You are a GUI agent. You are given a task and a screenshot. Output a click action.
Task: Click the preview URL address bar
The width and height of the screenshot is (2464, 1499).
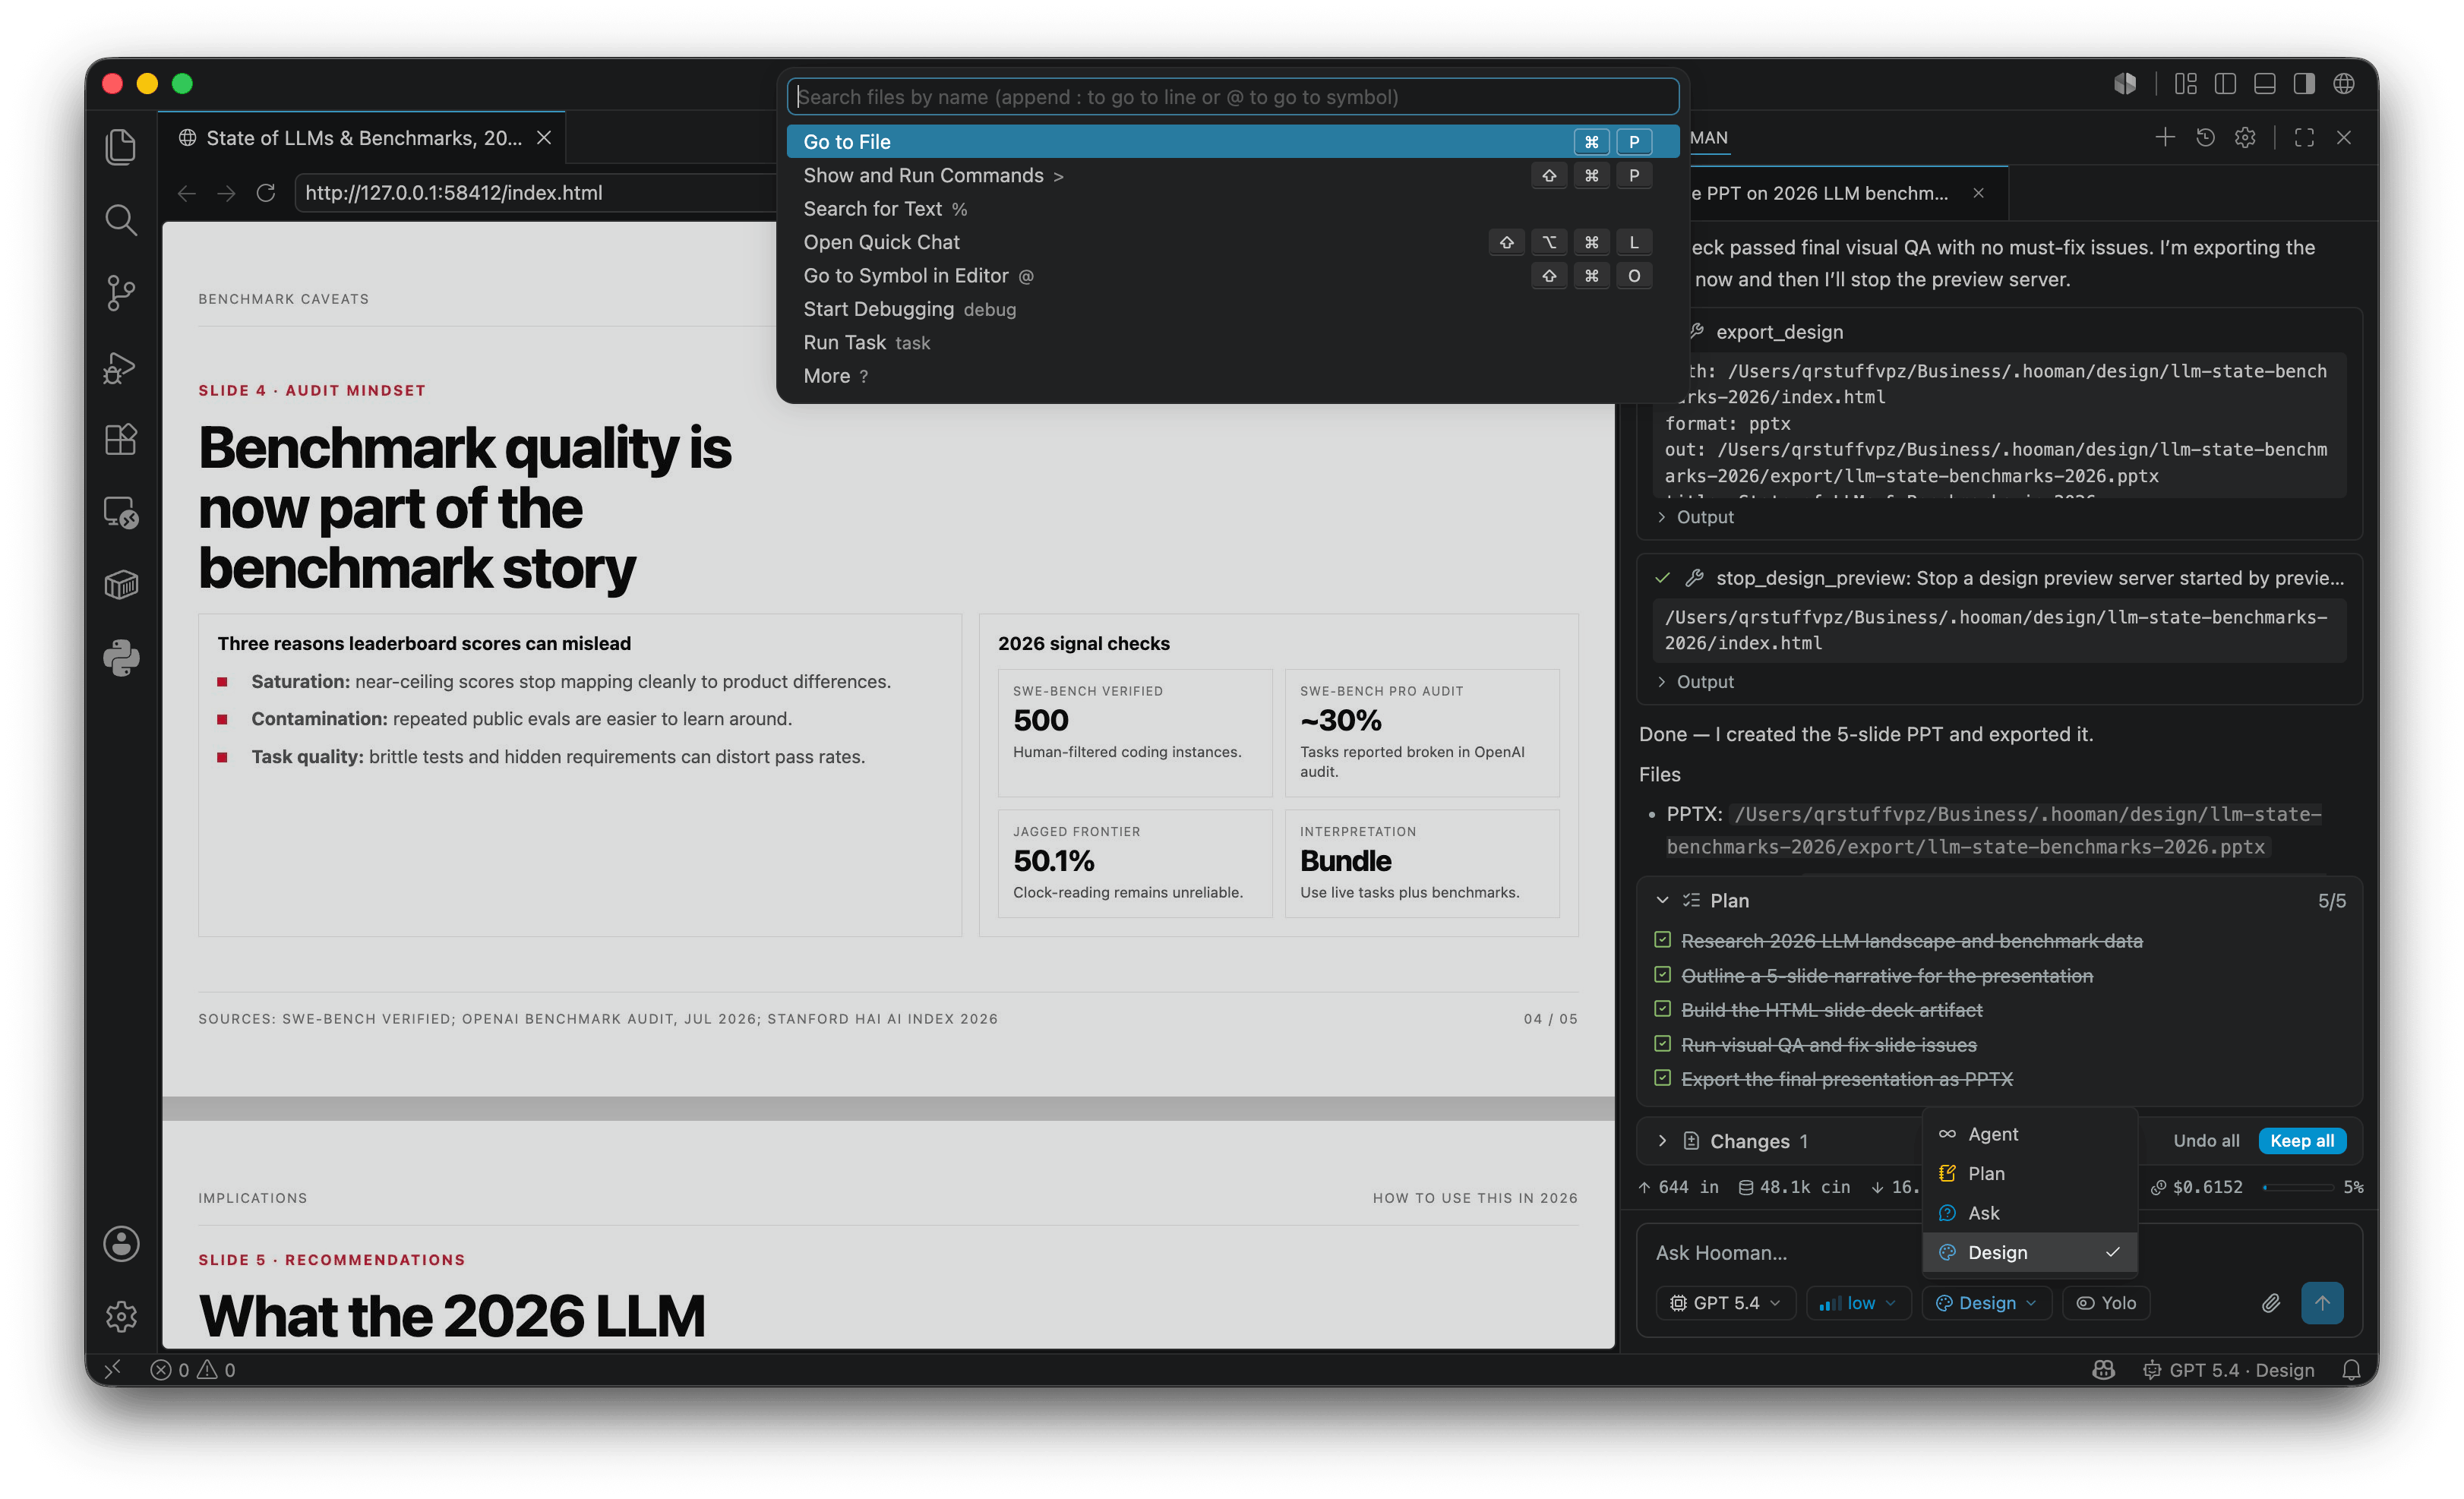tap(536, 193)
